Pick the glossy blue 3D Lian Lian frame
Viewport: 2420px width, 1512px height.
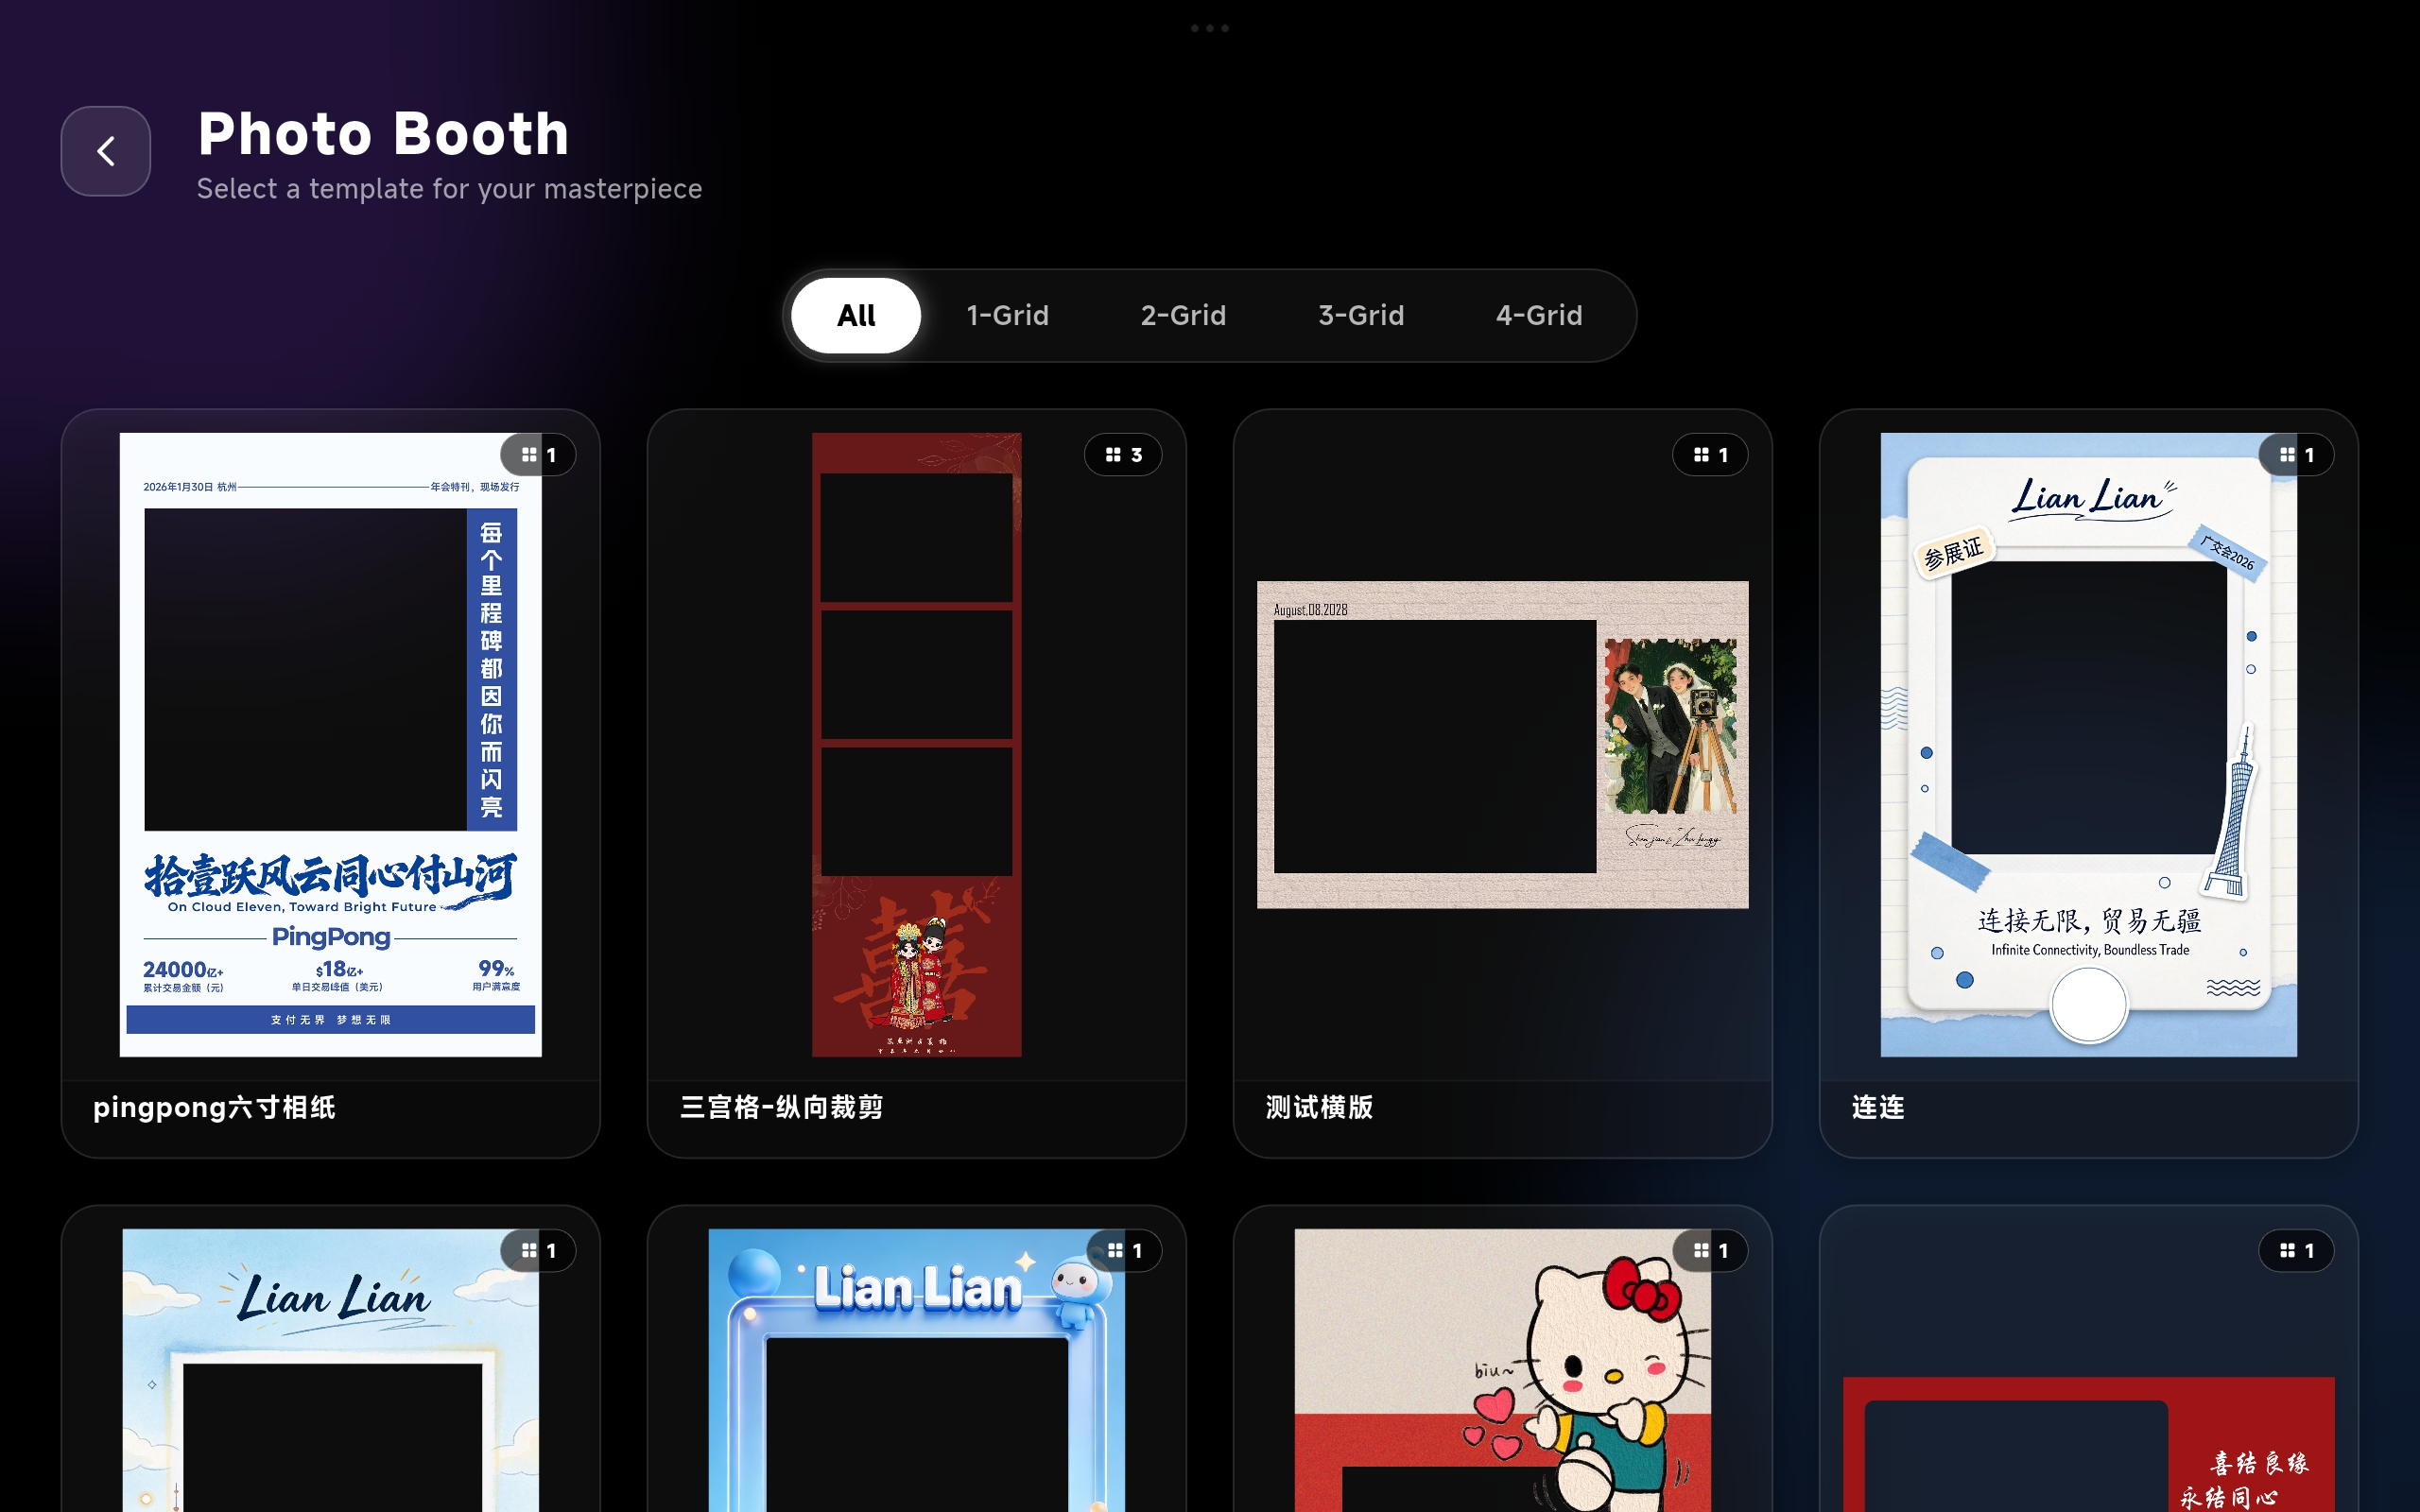917,1370
